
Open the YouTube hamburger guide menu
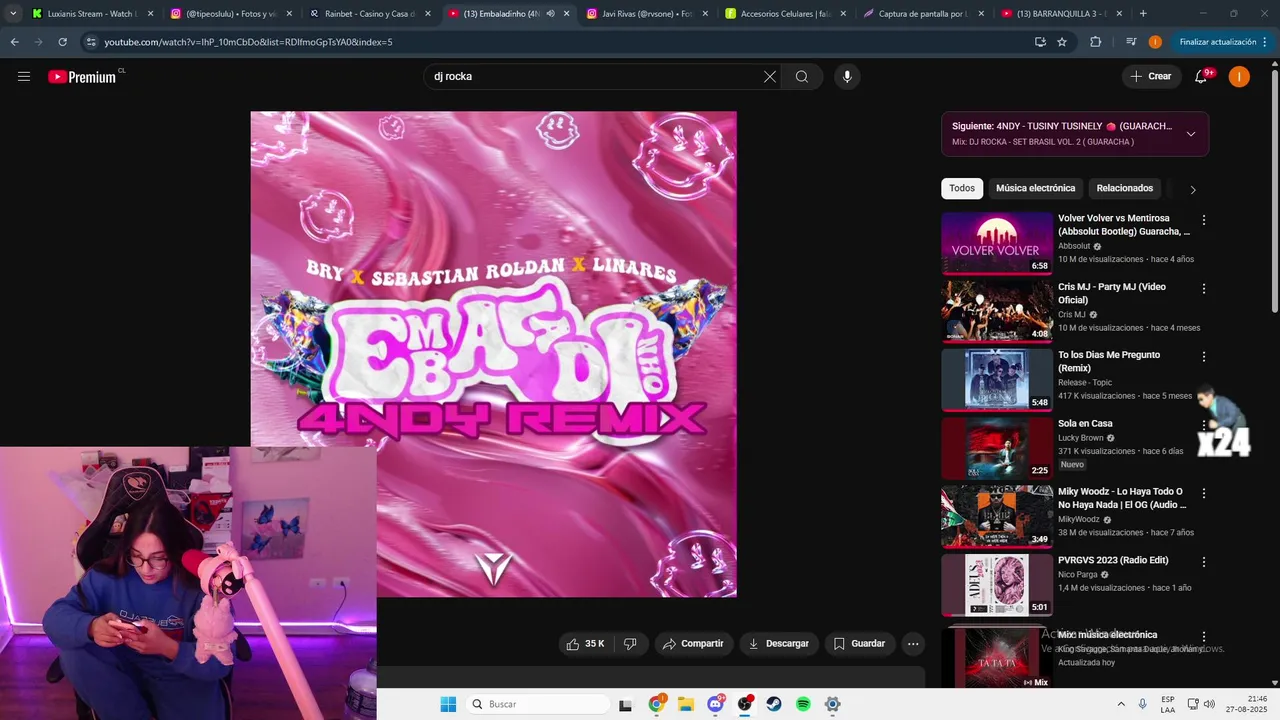pos(24,77)
